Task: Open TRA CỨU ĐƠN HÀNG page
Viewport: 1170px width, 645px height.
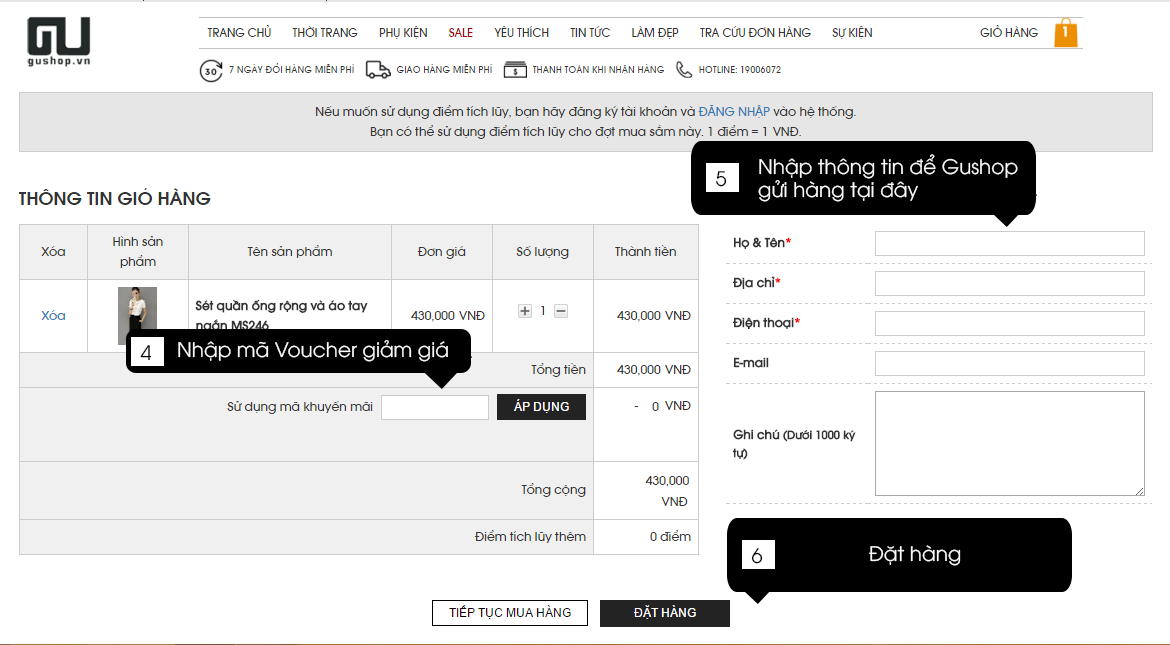Action: (755, 33)
